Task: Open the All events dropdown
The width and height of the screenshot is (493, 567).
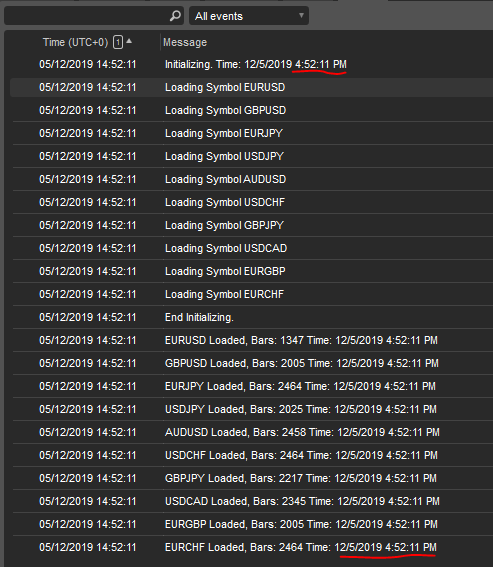Action: coord(249,16)
